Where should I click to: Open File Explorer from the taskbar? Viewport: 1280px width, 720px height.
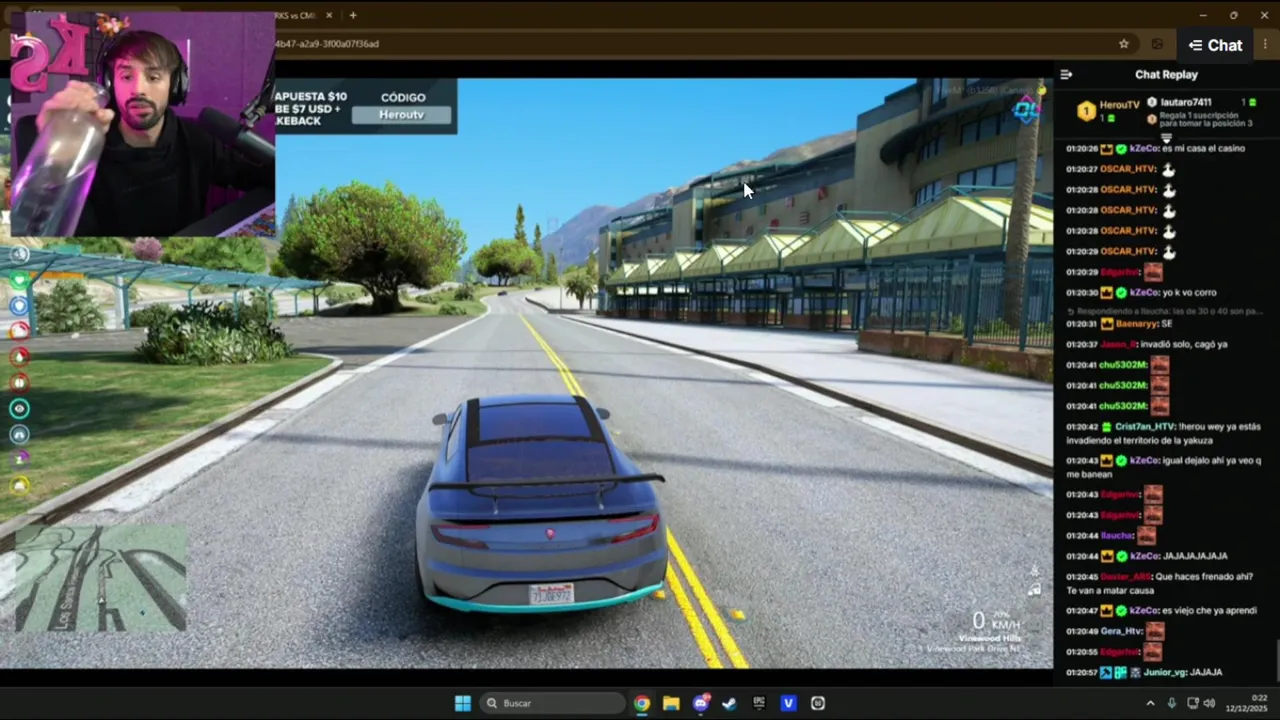click(x=671, y=703)
